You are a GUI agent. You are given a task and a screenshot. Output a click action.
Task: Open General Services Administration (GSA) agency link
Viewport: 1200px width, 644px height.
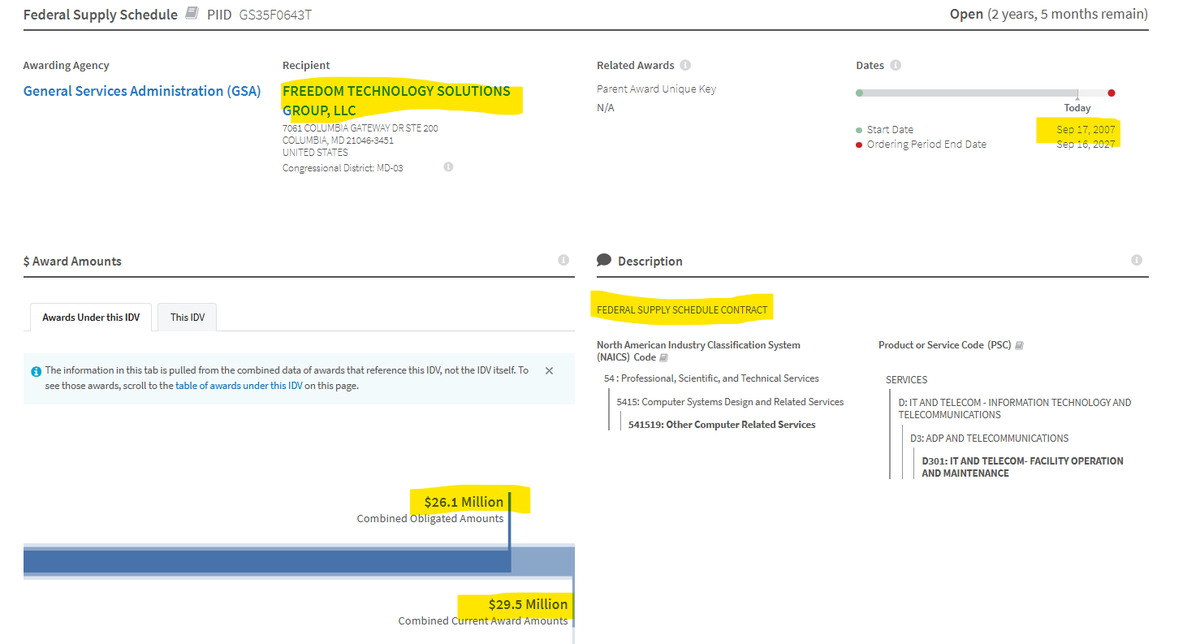pos(142,91)
